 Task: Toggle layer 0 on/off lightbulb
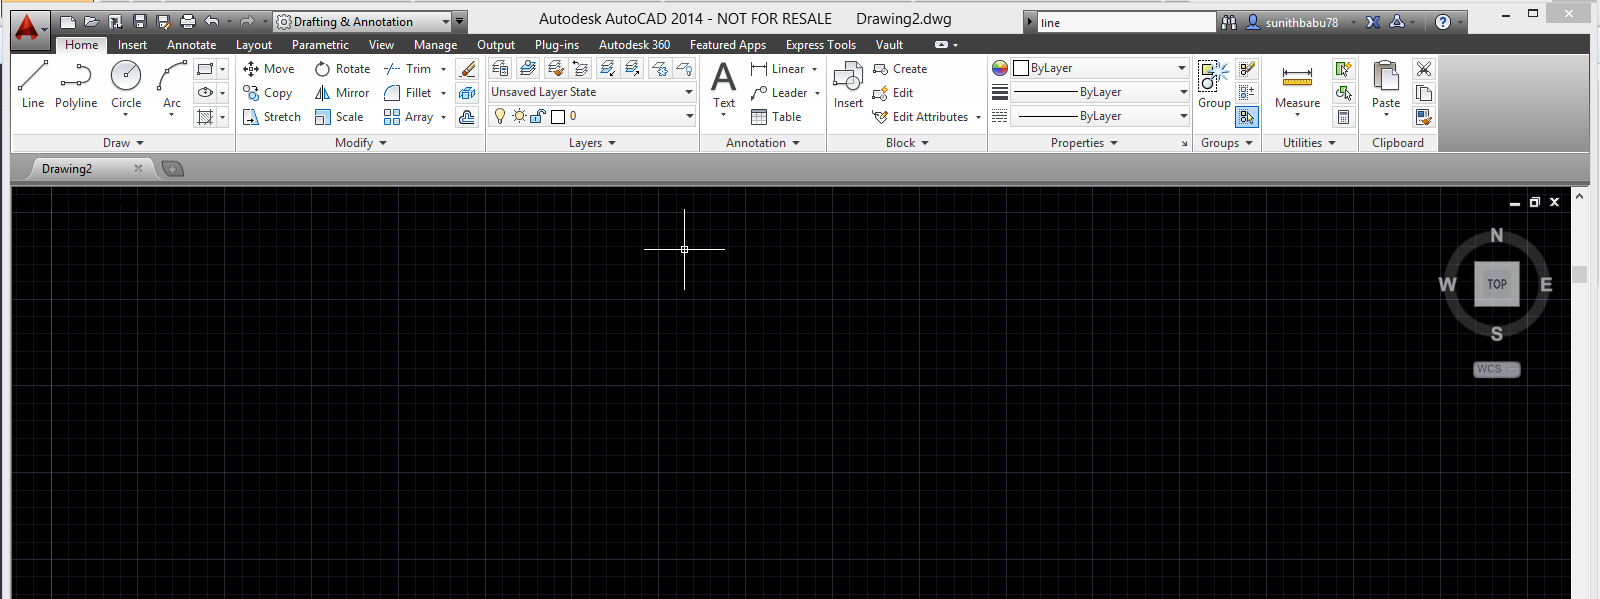500,116
